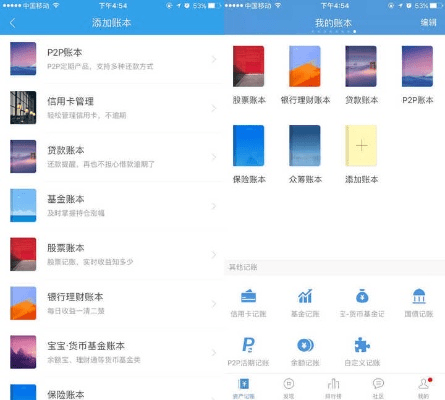445x400 pixels.
Task: Open the 自定义记账 puzzle icon
Action: click(362, 345)
